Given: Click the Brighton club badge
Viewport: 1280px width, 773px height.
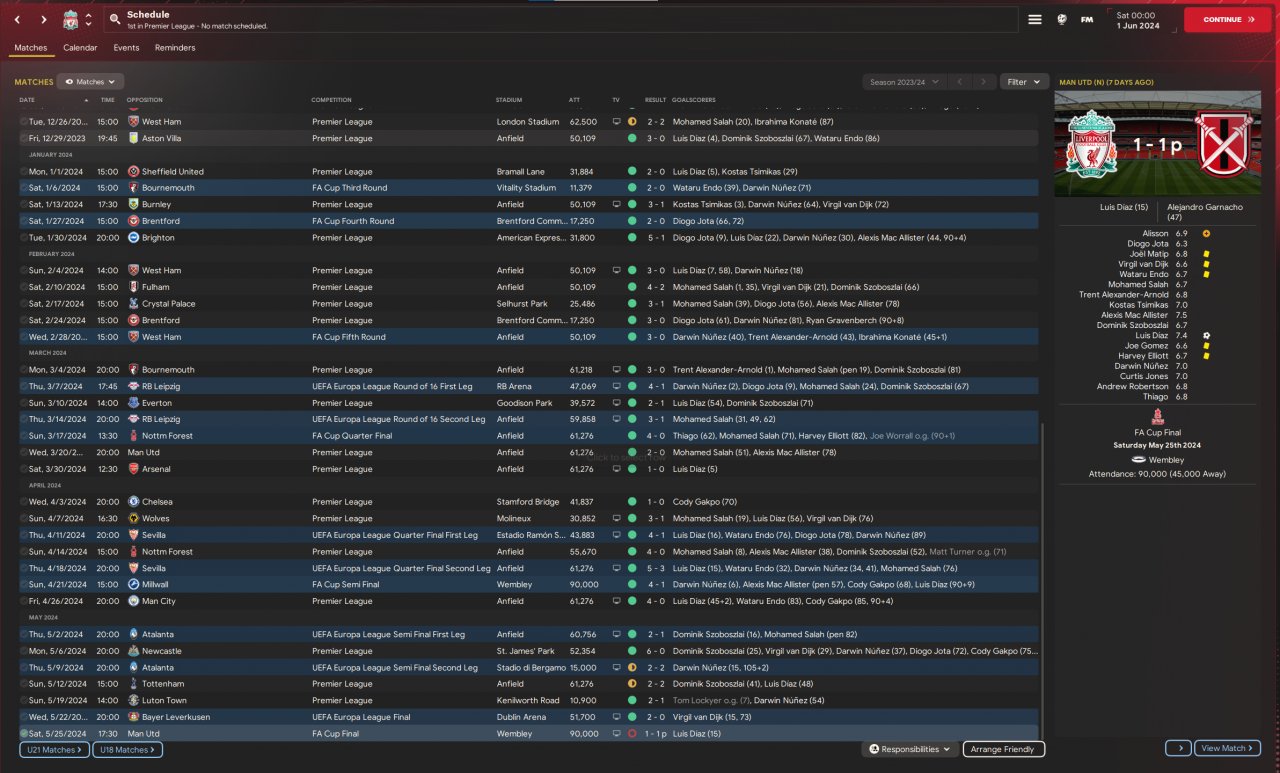Looking at the screenshot, I should click(x=134, y=238).
